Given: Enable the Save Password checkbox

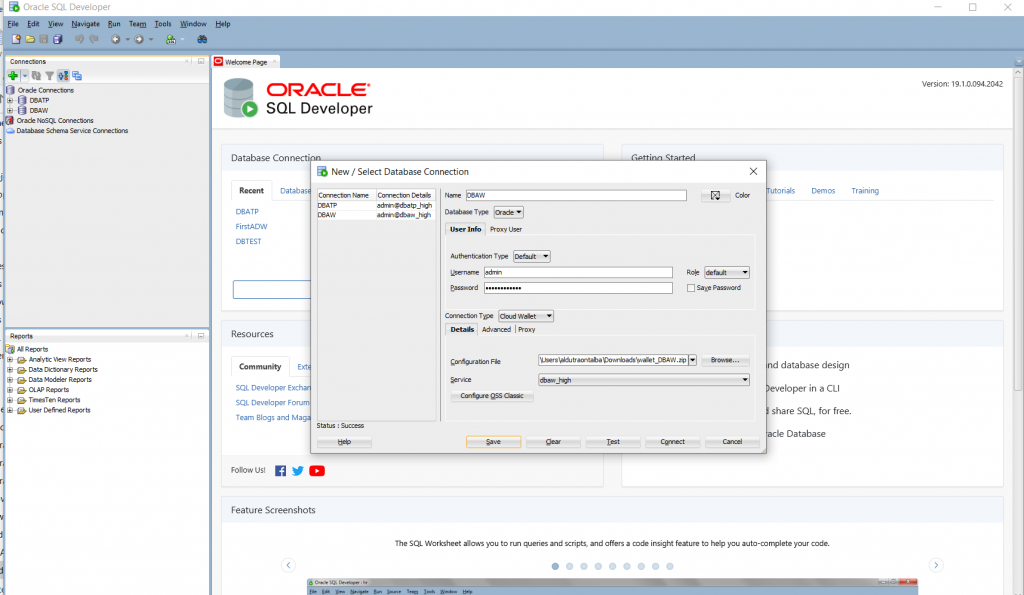Looking at the screenshot, I should tap(691, 288).
